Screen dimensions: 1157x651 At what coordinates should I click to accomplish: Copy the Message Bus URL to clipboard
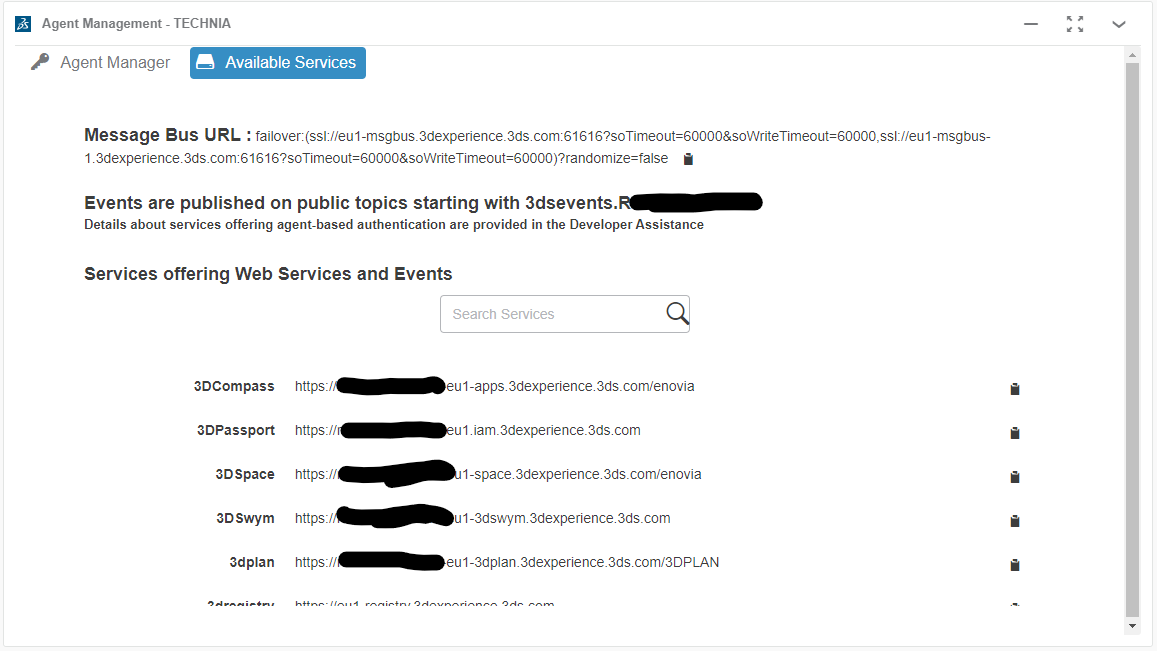(688, 159)
